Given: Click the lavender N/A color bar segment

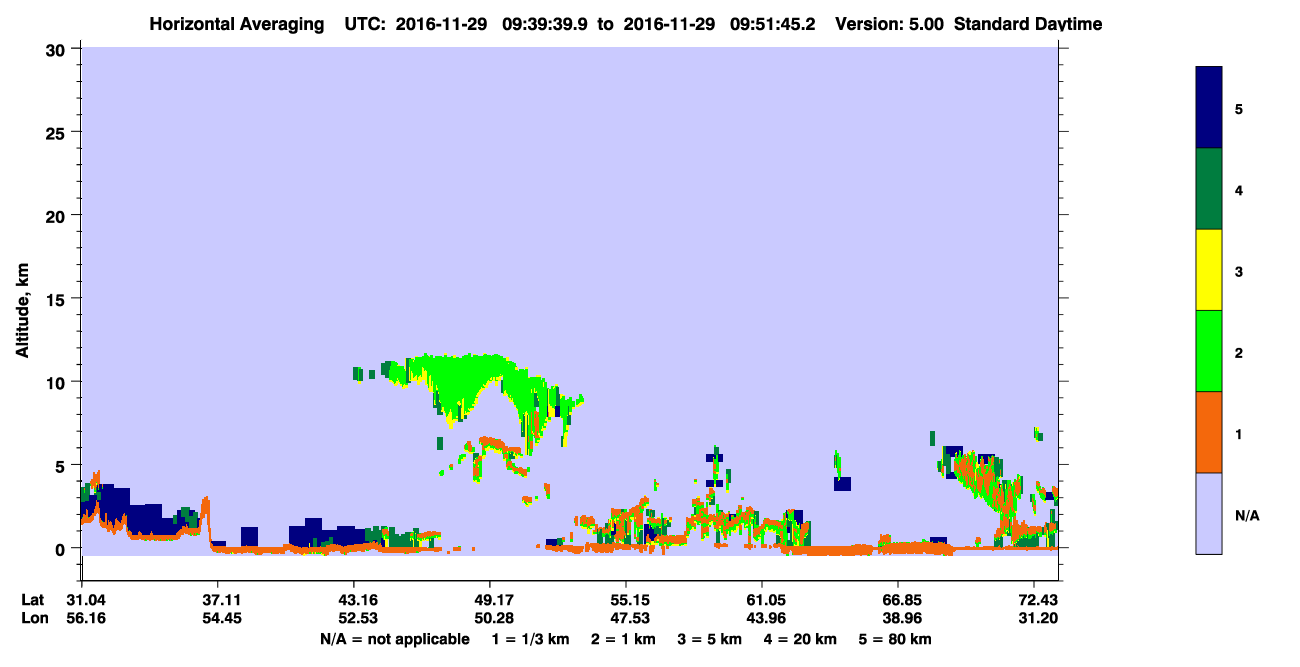Looking at the screenshot, I should point(1209,513).
